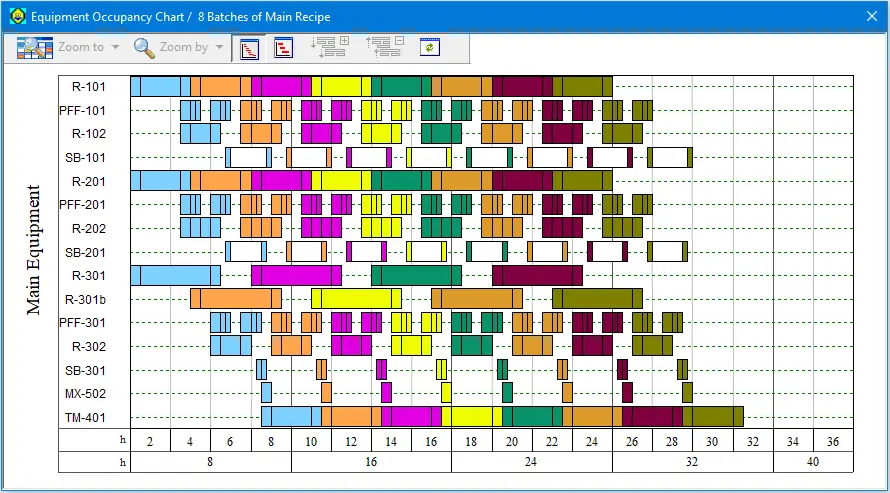Click the collapse all rows icon

point(384,47)
